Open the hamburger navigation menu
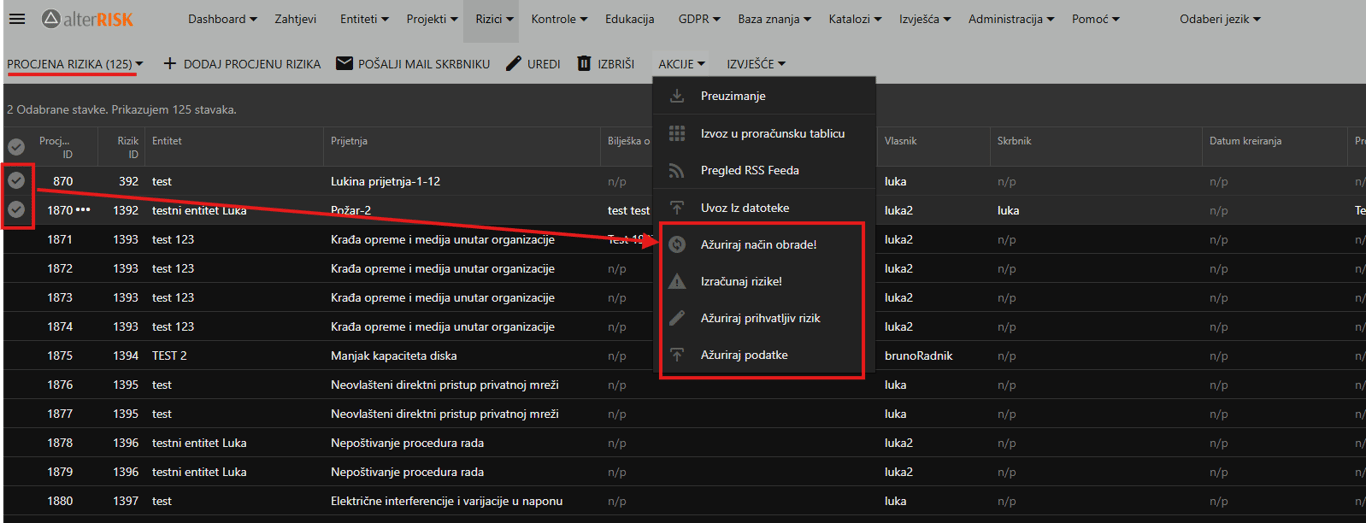The image size is (1366, 523). [17, 19]
